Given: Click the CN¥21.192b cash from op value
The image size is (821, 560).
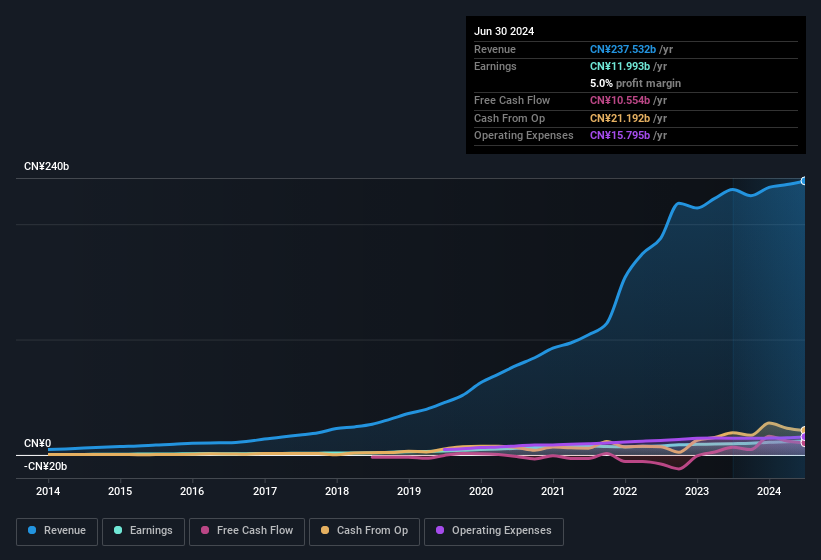Looking at the screenshot, I should 620,118.
